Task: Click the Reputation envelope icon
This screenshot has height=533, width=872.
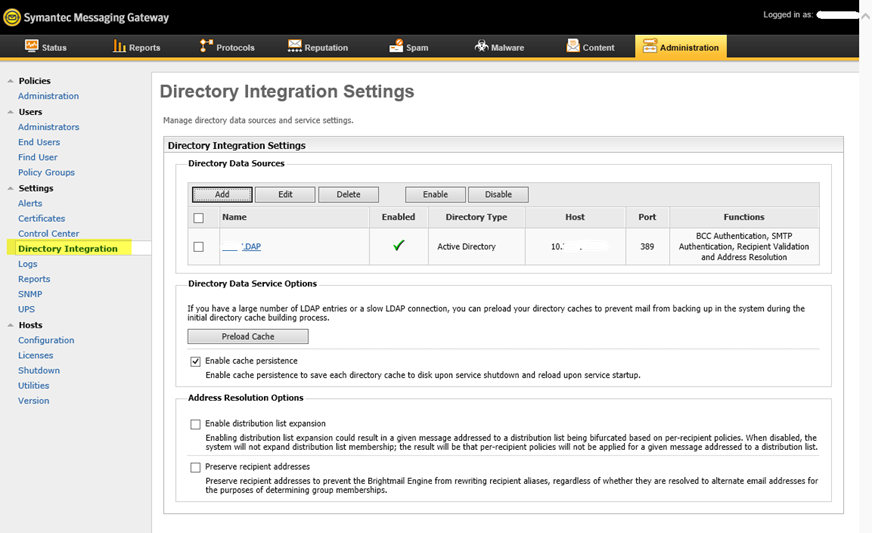Action: tap(295, 46)
